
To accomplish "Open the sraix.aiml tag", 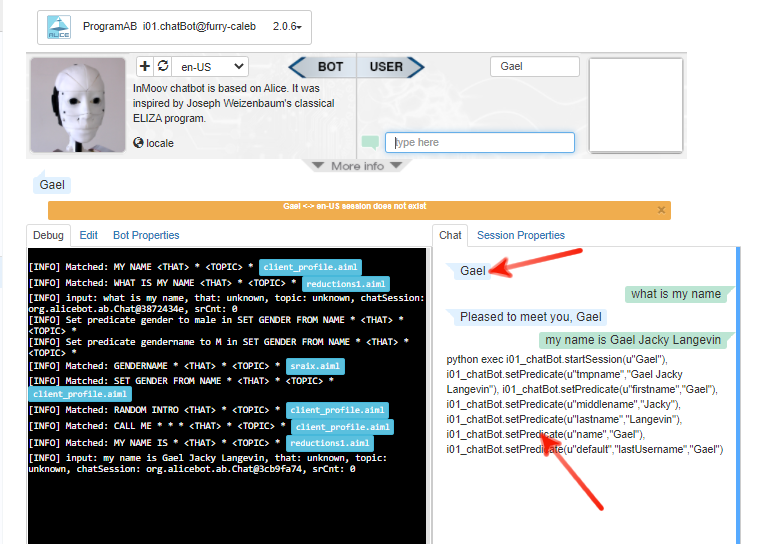I will (315, 366).
